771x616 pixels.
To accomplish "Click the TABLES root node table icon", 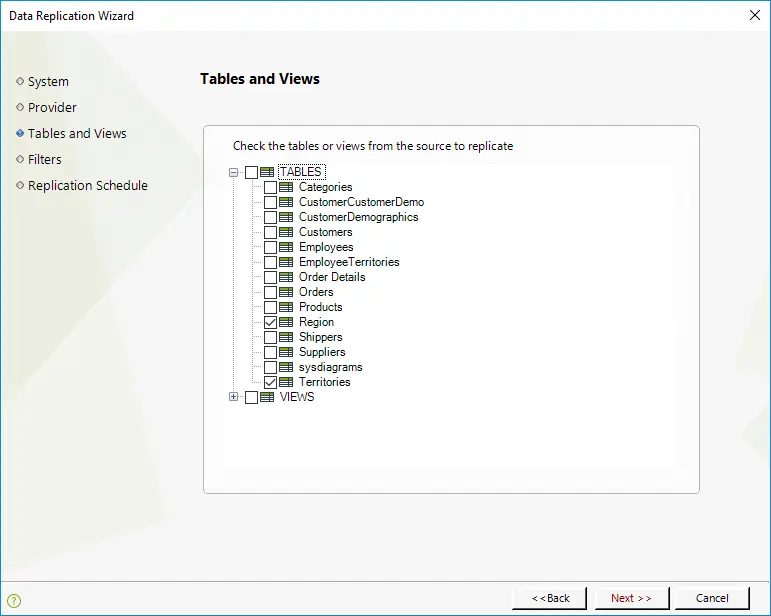I will point(267,172).
